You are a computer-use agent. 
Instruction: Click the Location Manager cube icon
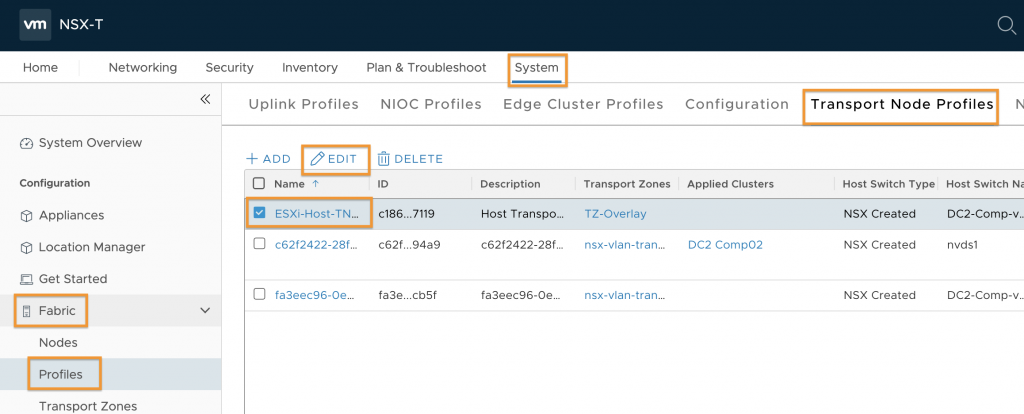(26, 247)
